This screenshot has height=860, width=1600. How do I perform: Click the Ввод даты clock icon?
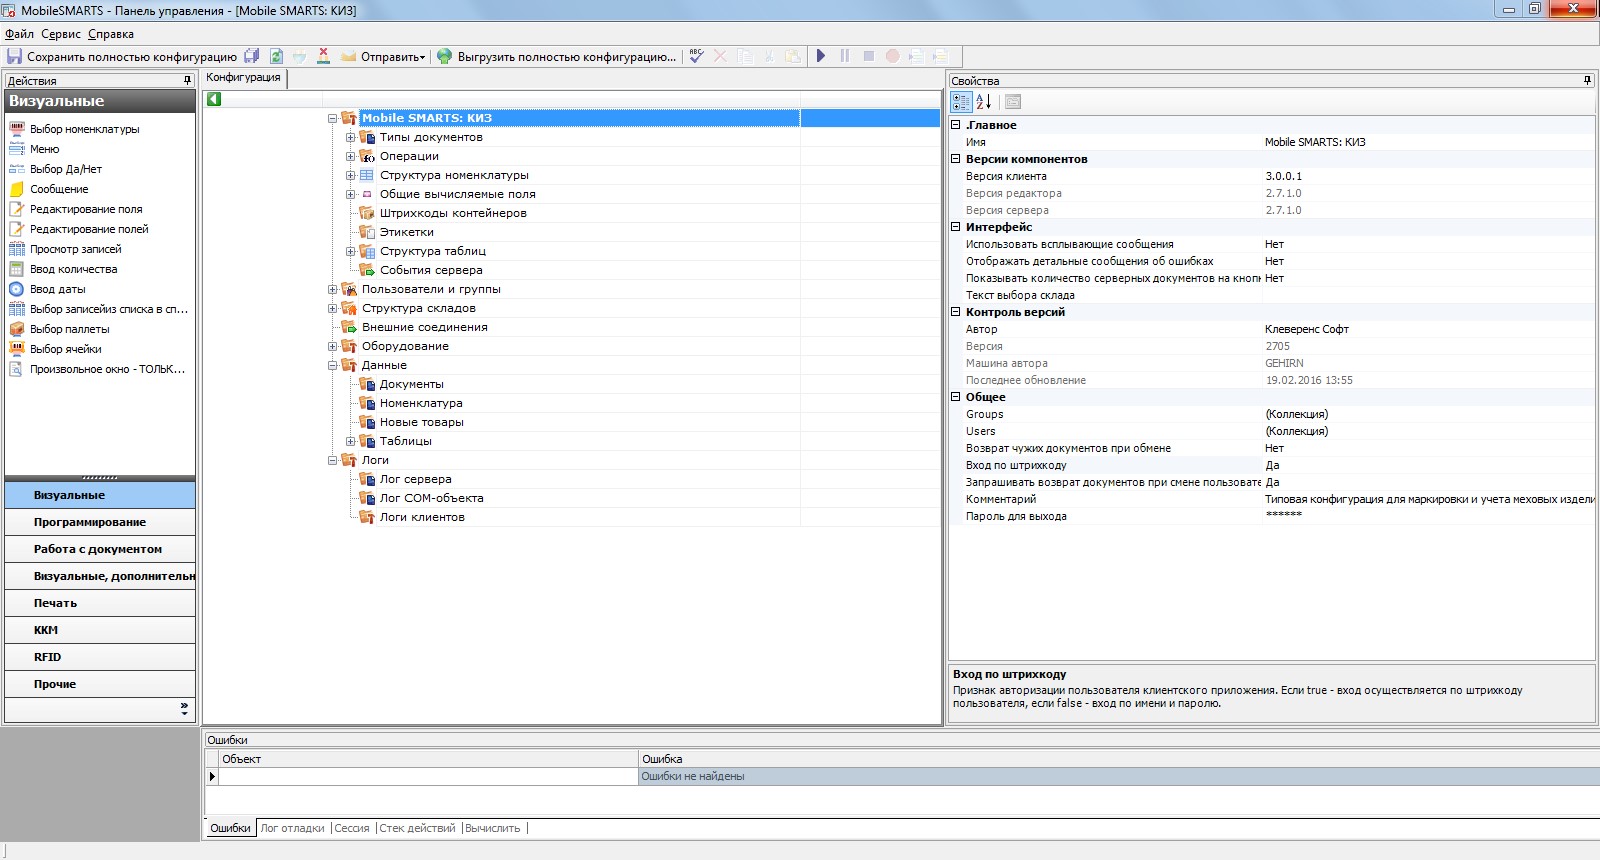point(17,289)
